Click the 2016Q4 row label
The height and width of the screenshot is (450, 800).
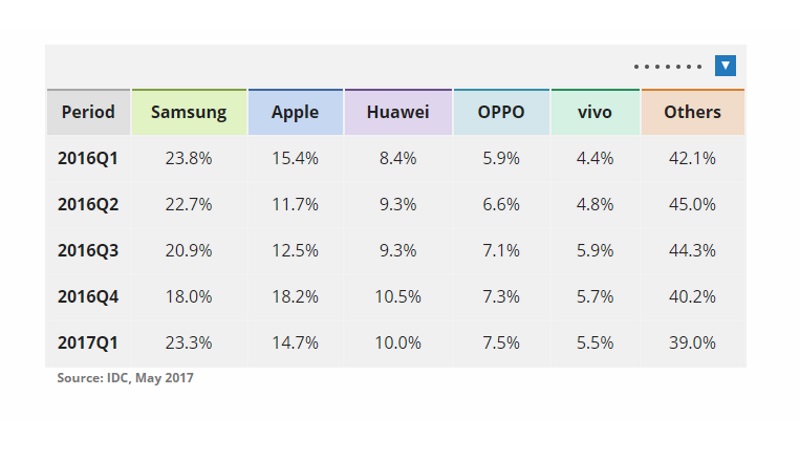coord(88,297)
